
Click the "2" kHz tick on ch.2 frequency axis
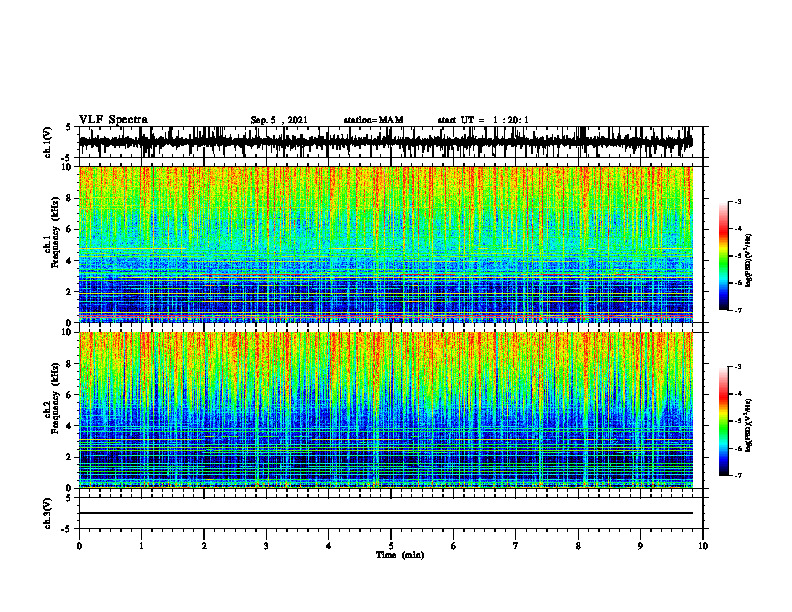tap(71, 457)
